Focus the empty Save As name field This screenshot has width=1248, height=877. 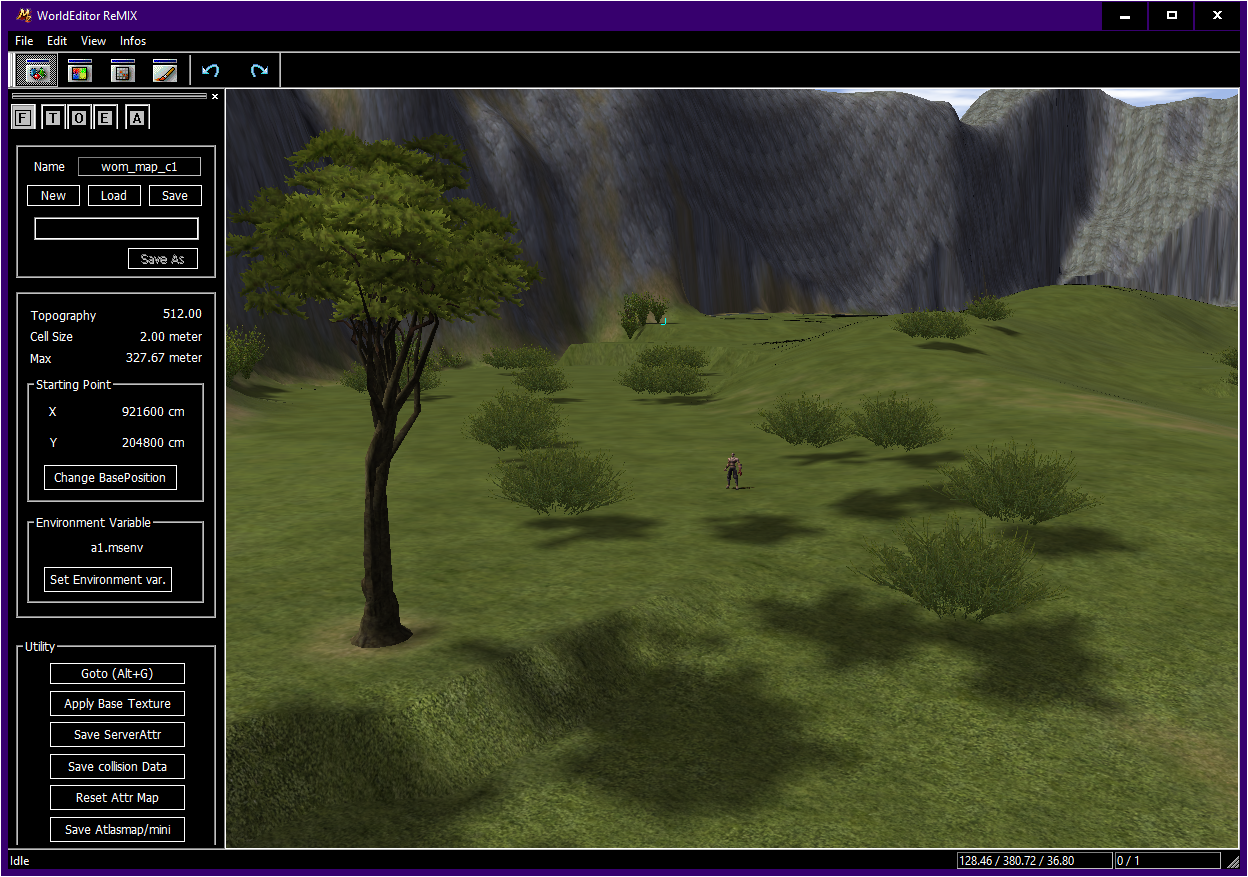tap(116, 229)
